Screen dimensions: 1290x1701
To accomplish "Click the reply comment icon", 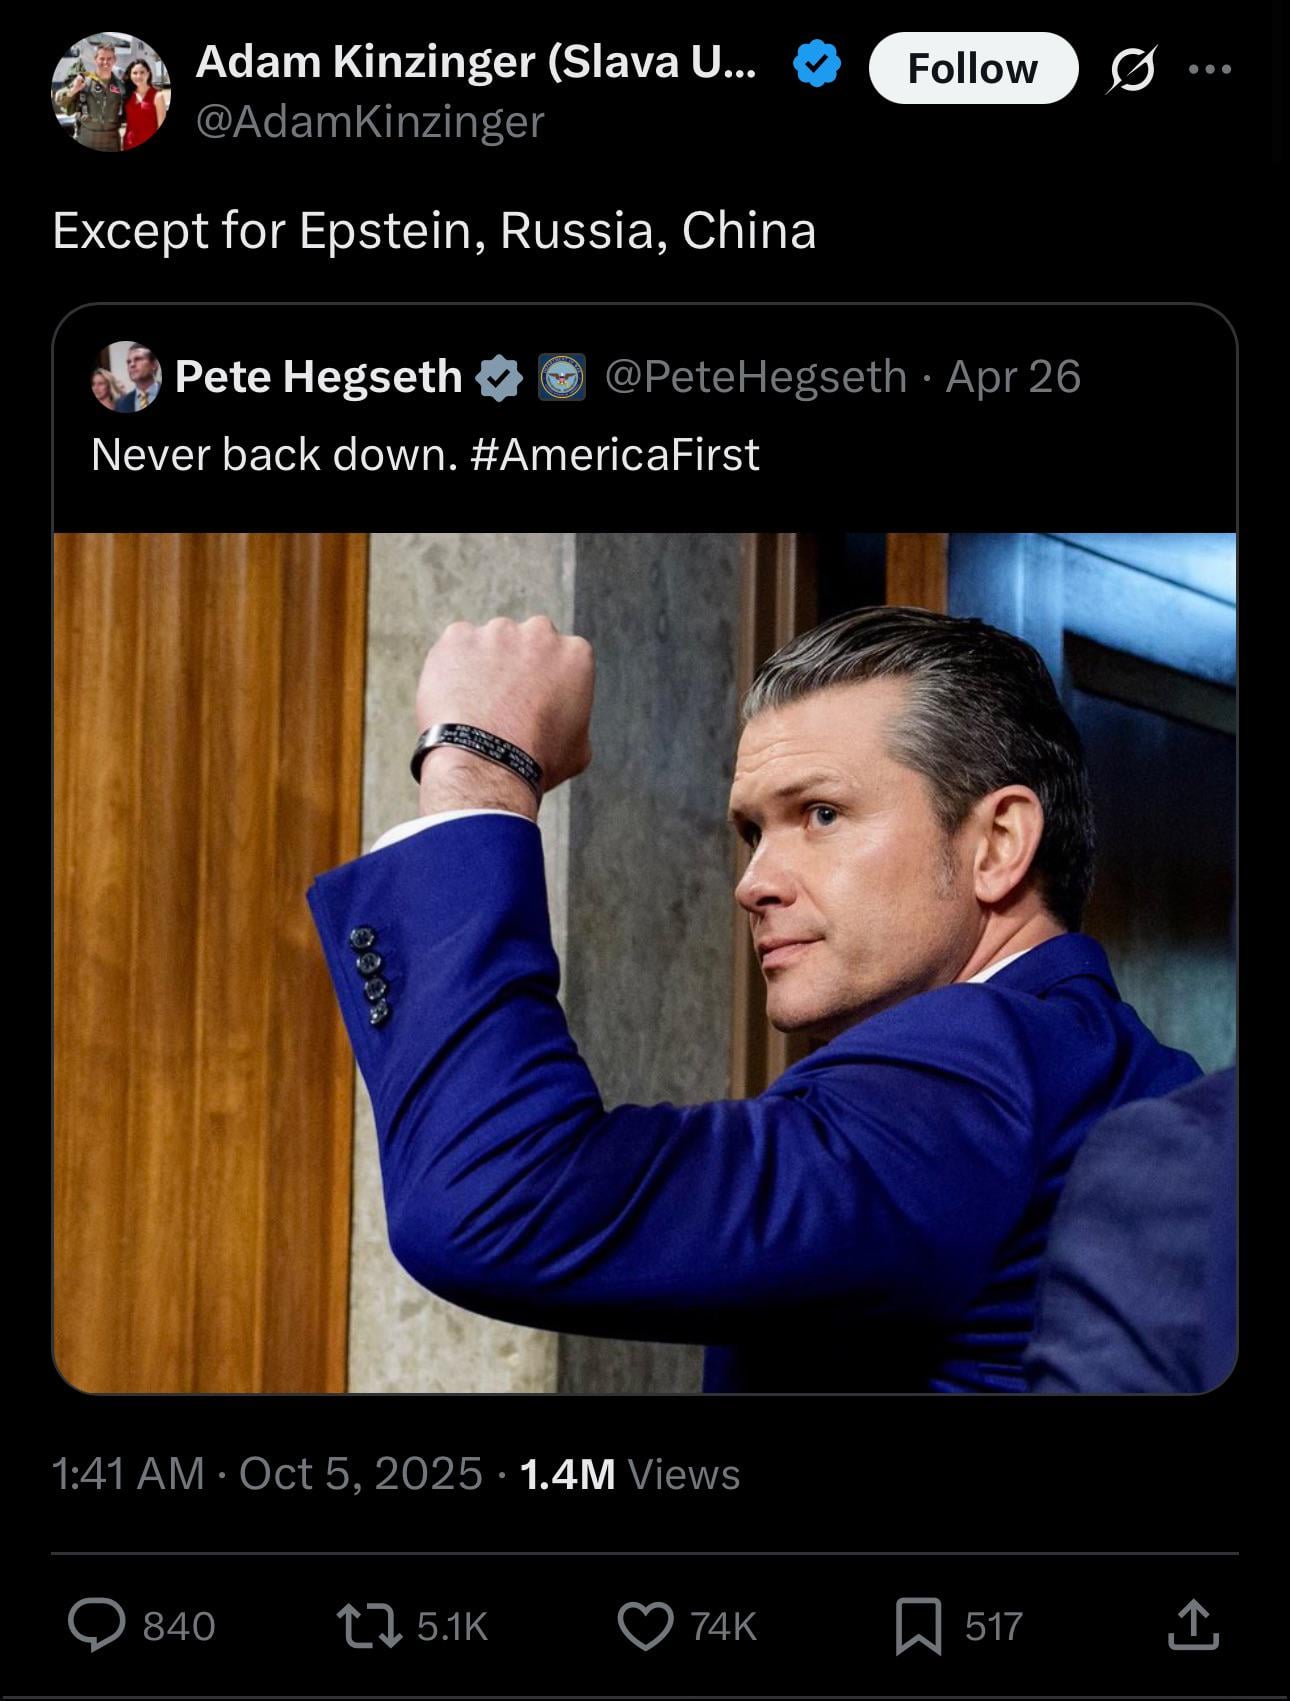I will [97, 1625].
